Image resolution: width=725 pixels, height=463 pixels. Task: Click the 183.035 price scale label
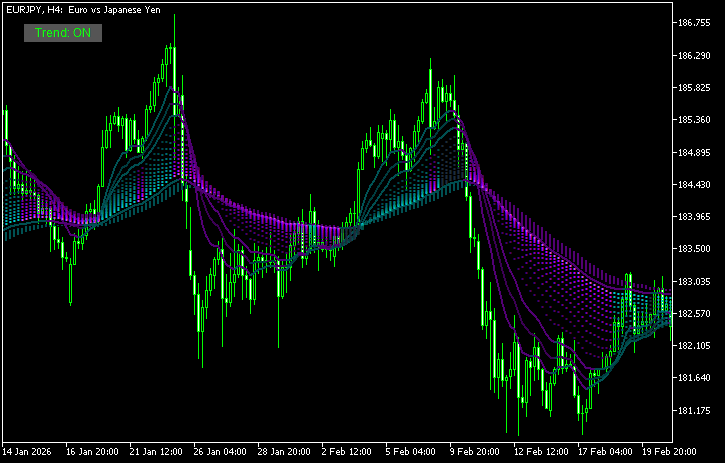[694, 281]
